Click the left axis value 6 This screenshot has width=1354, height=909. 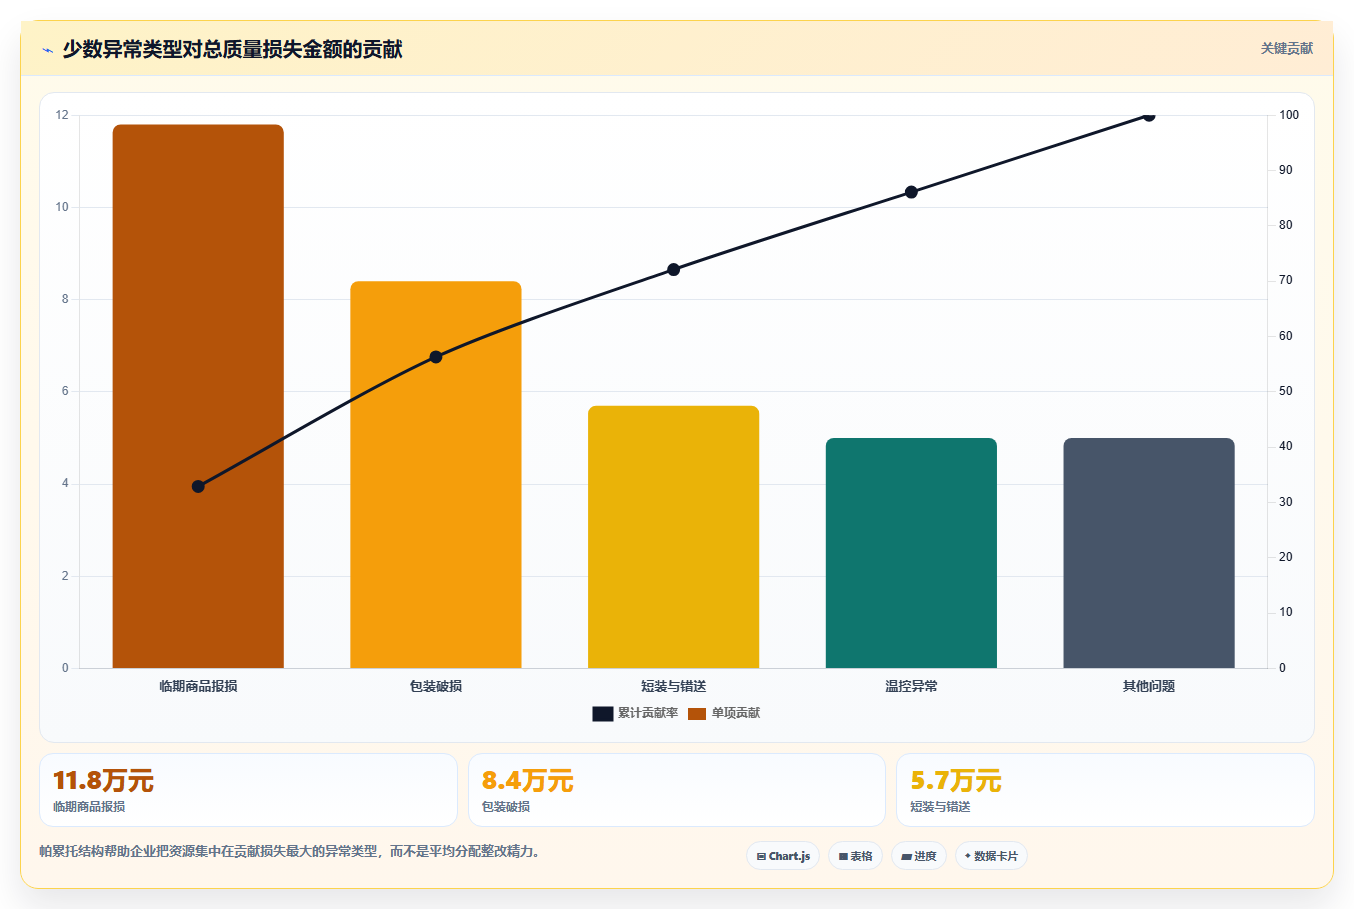[x=65, y=391]
